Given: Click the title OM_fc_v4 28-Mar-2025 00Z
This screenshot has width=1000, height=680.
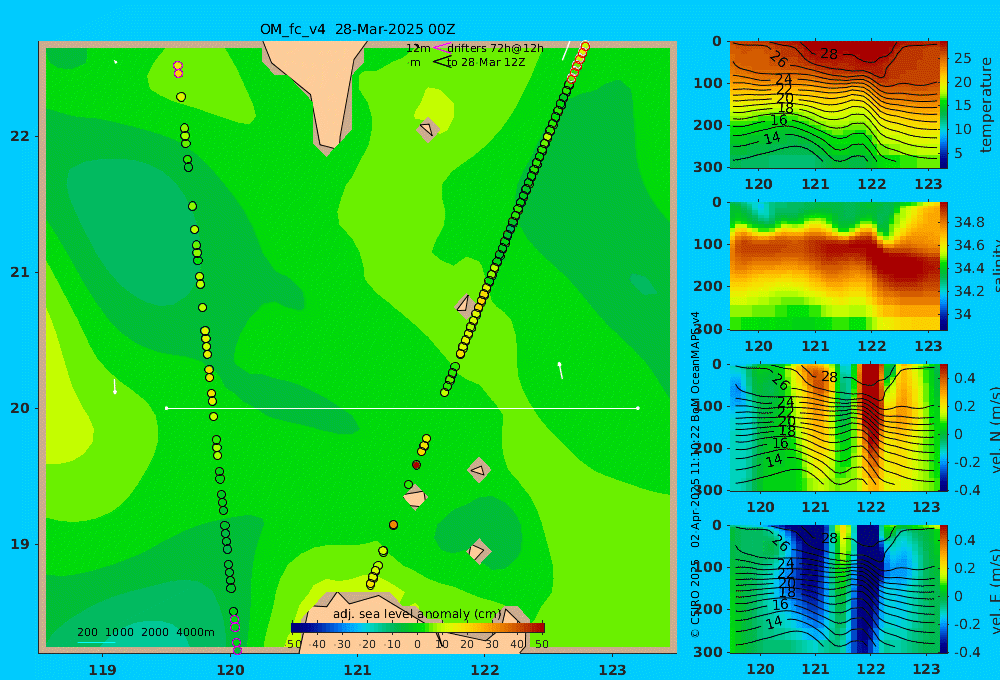Looking at the screenshot, I should point(357,29).
